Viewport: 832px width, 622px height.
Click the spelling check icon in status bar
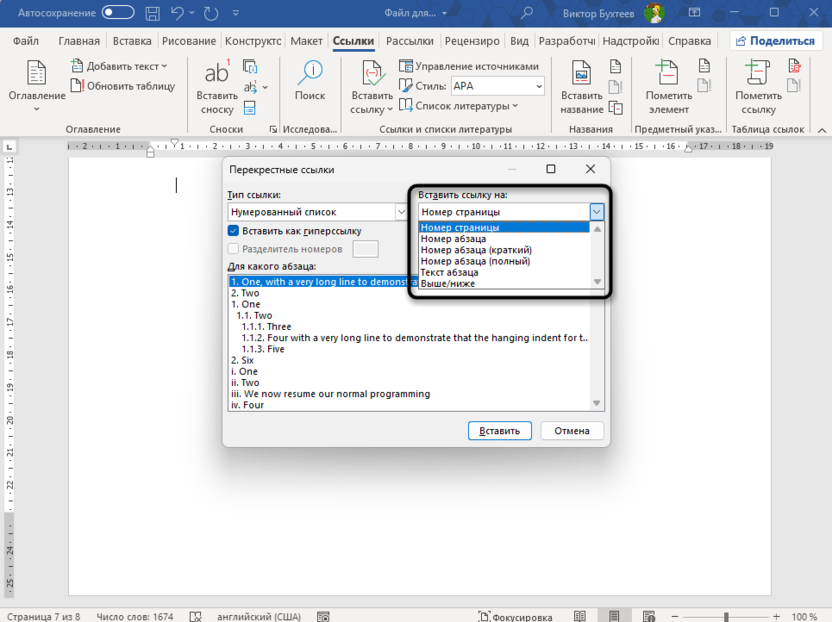coord(195,617)
